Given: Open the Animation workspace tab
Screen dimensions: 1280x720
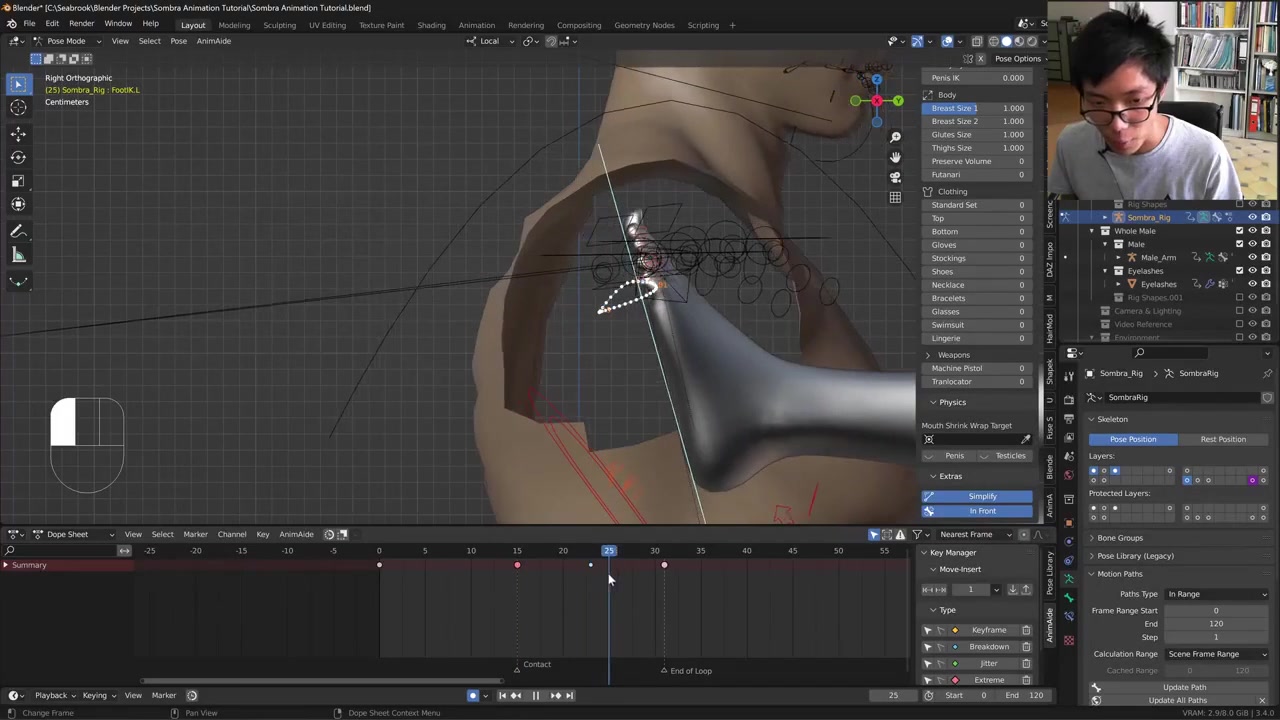Looking at the screenshot, I should (x=476, y=25).
